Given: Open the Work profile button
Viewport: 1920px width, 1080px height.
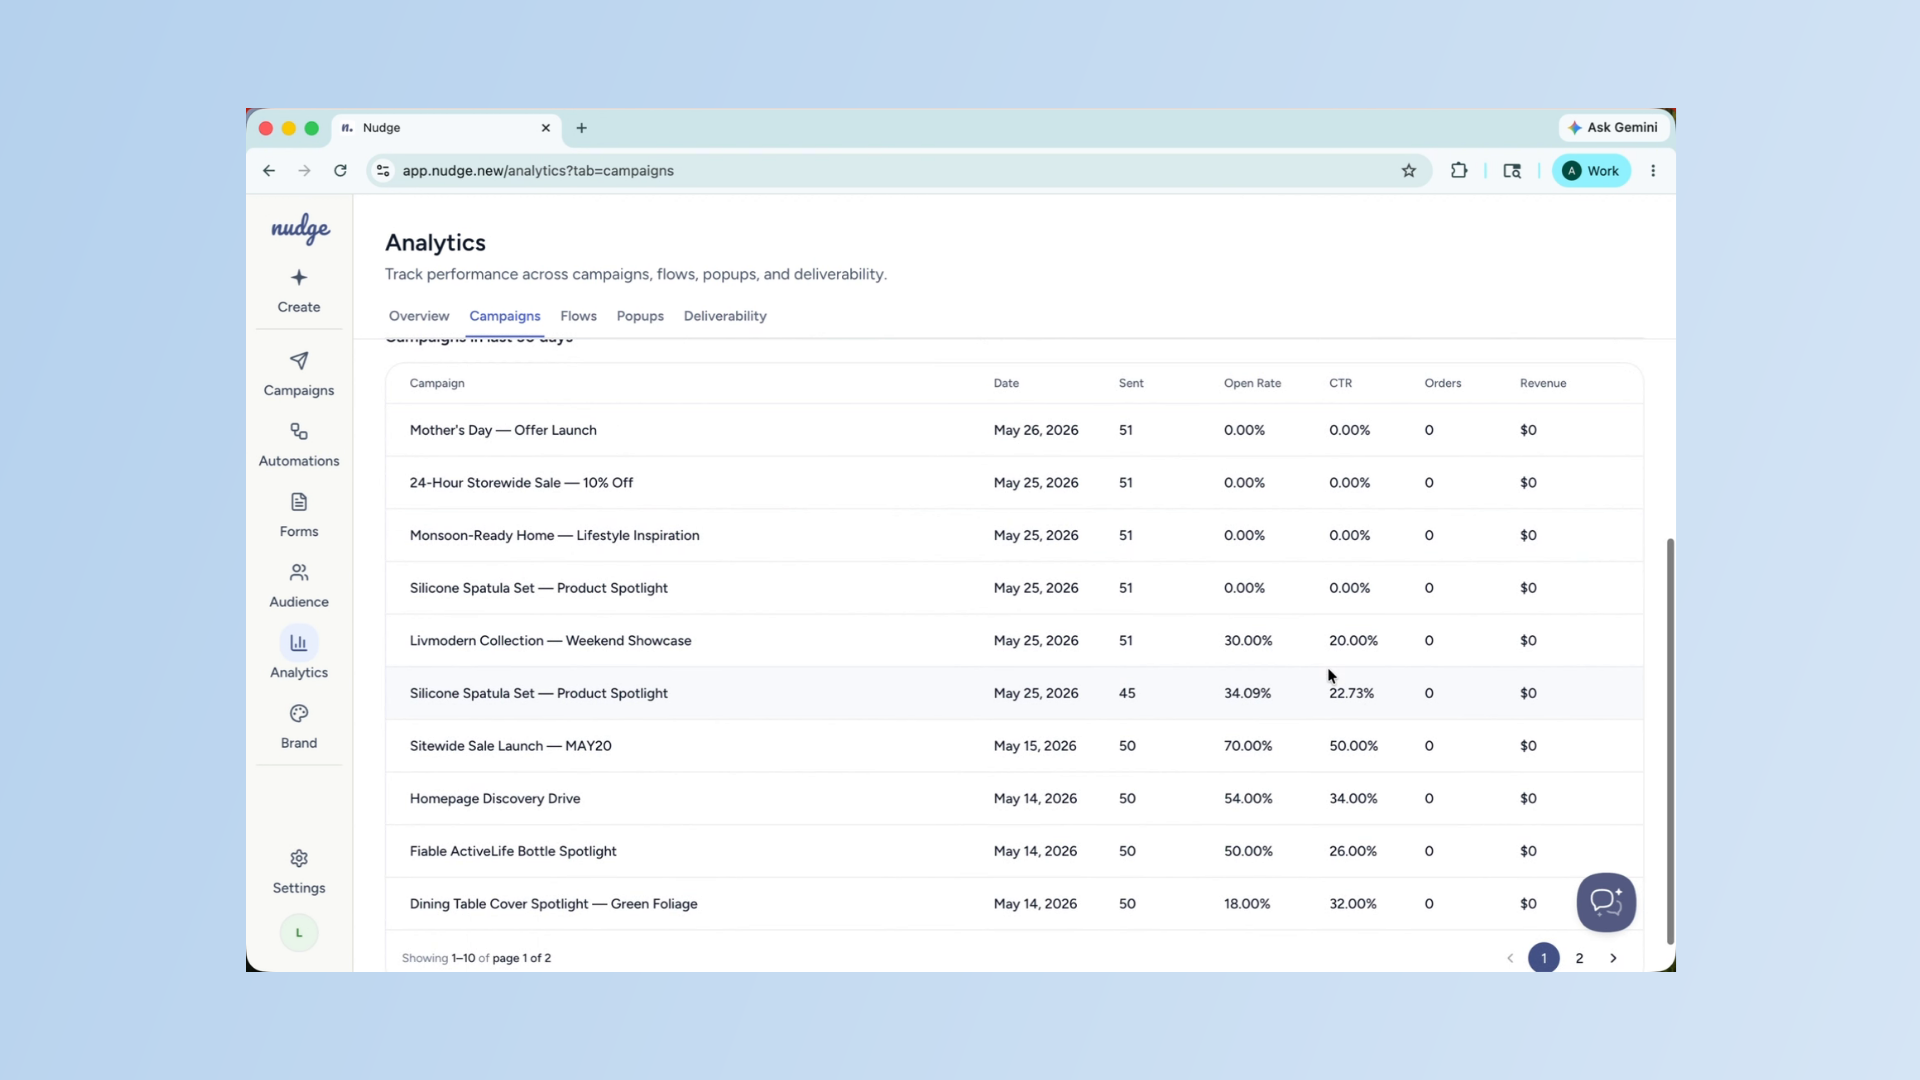Looking at the screenshot, I should tap(1591, 171).
